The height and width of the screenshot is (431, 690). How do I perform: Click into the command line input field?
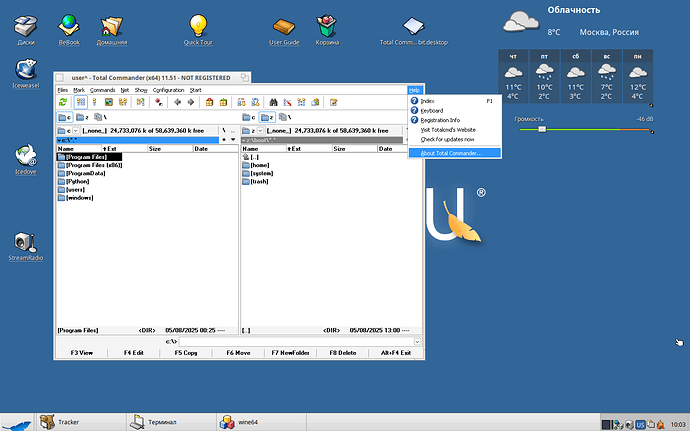pos(296,342)
